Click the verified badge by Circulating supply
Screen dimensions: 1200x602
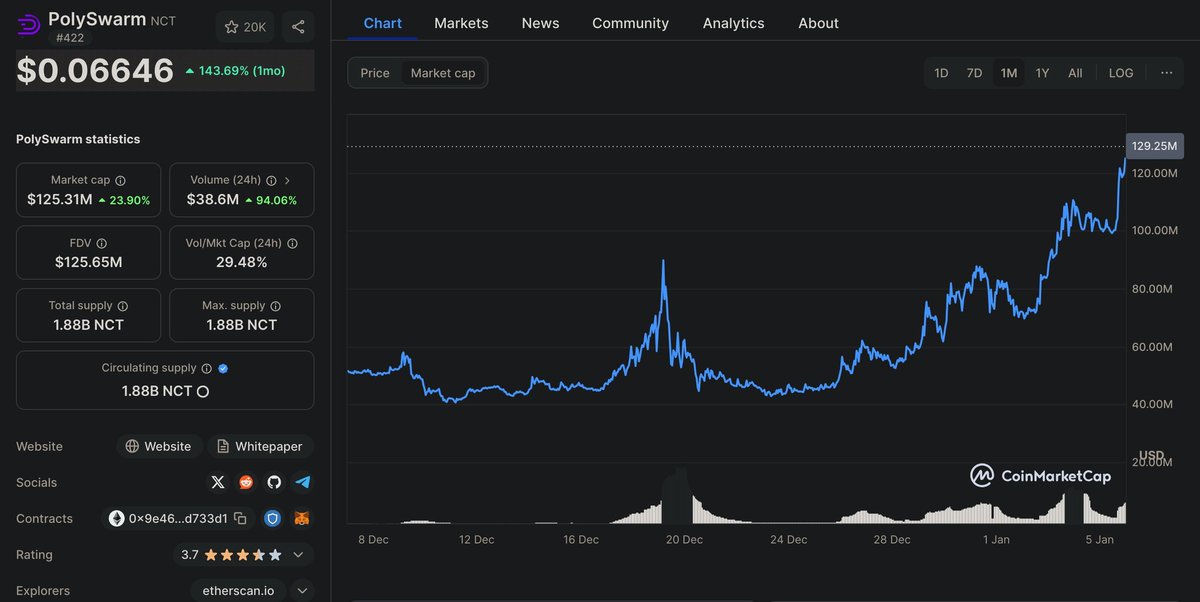click(x=223, y=368)
